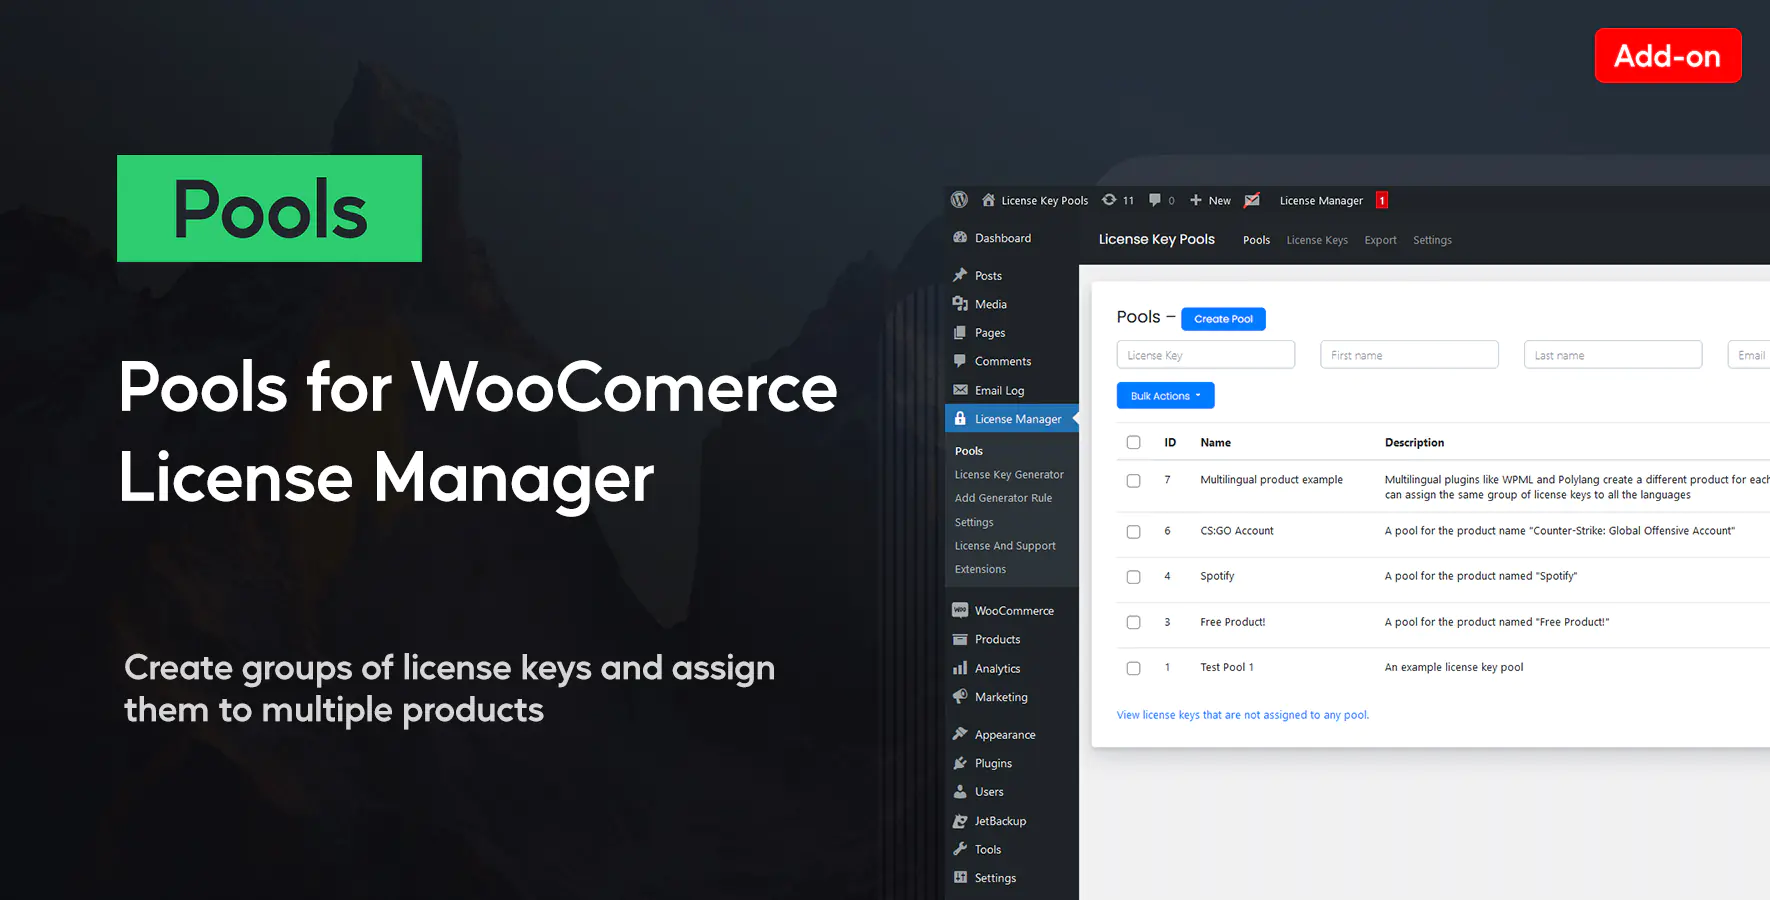Click the WordPress logo in the admin bar
Screen dimensions: 1770x900
[x=959, y=200]
